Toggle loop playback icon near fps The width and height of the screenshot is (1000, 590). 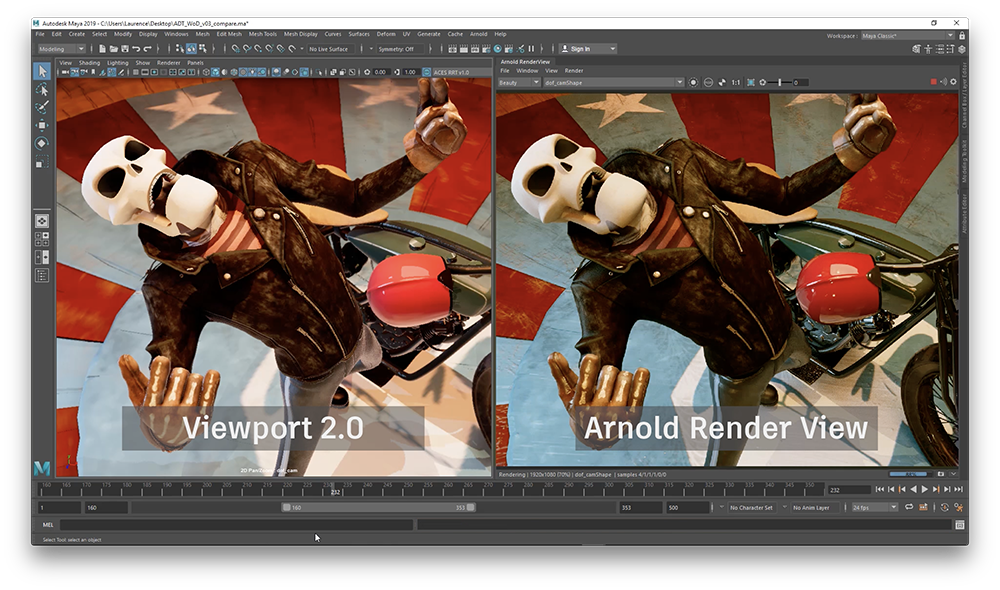(x=909, y=507)
